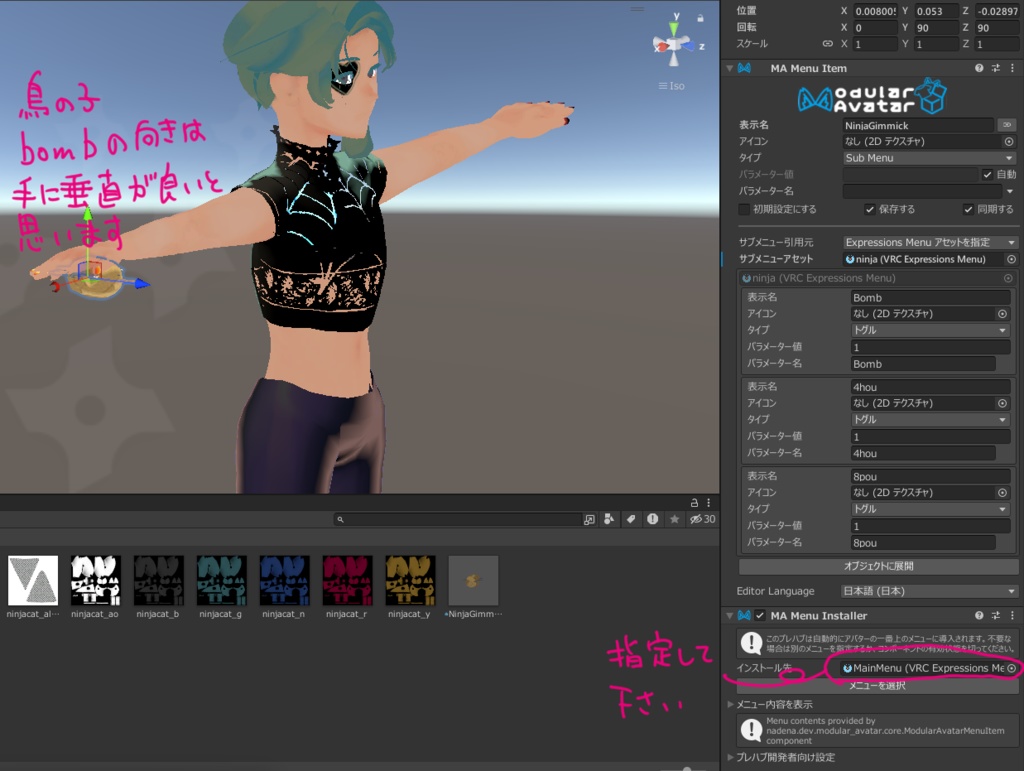The height and width of the screenshot is (771, 1024).
Task: Open the MA Menu Item three-dot menu
Action: 1012,68
